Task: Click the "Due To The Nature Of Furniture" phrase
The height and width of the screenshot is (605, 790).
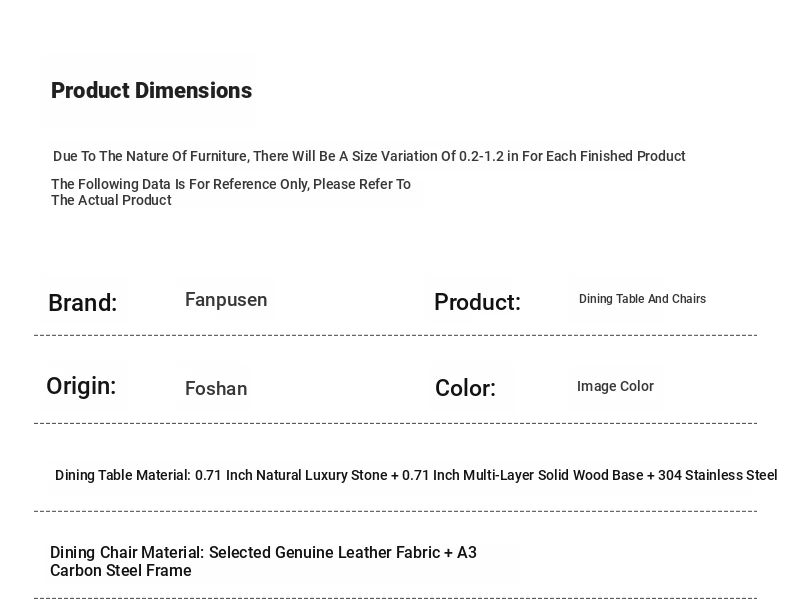Action: [x=150, y=157]
